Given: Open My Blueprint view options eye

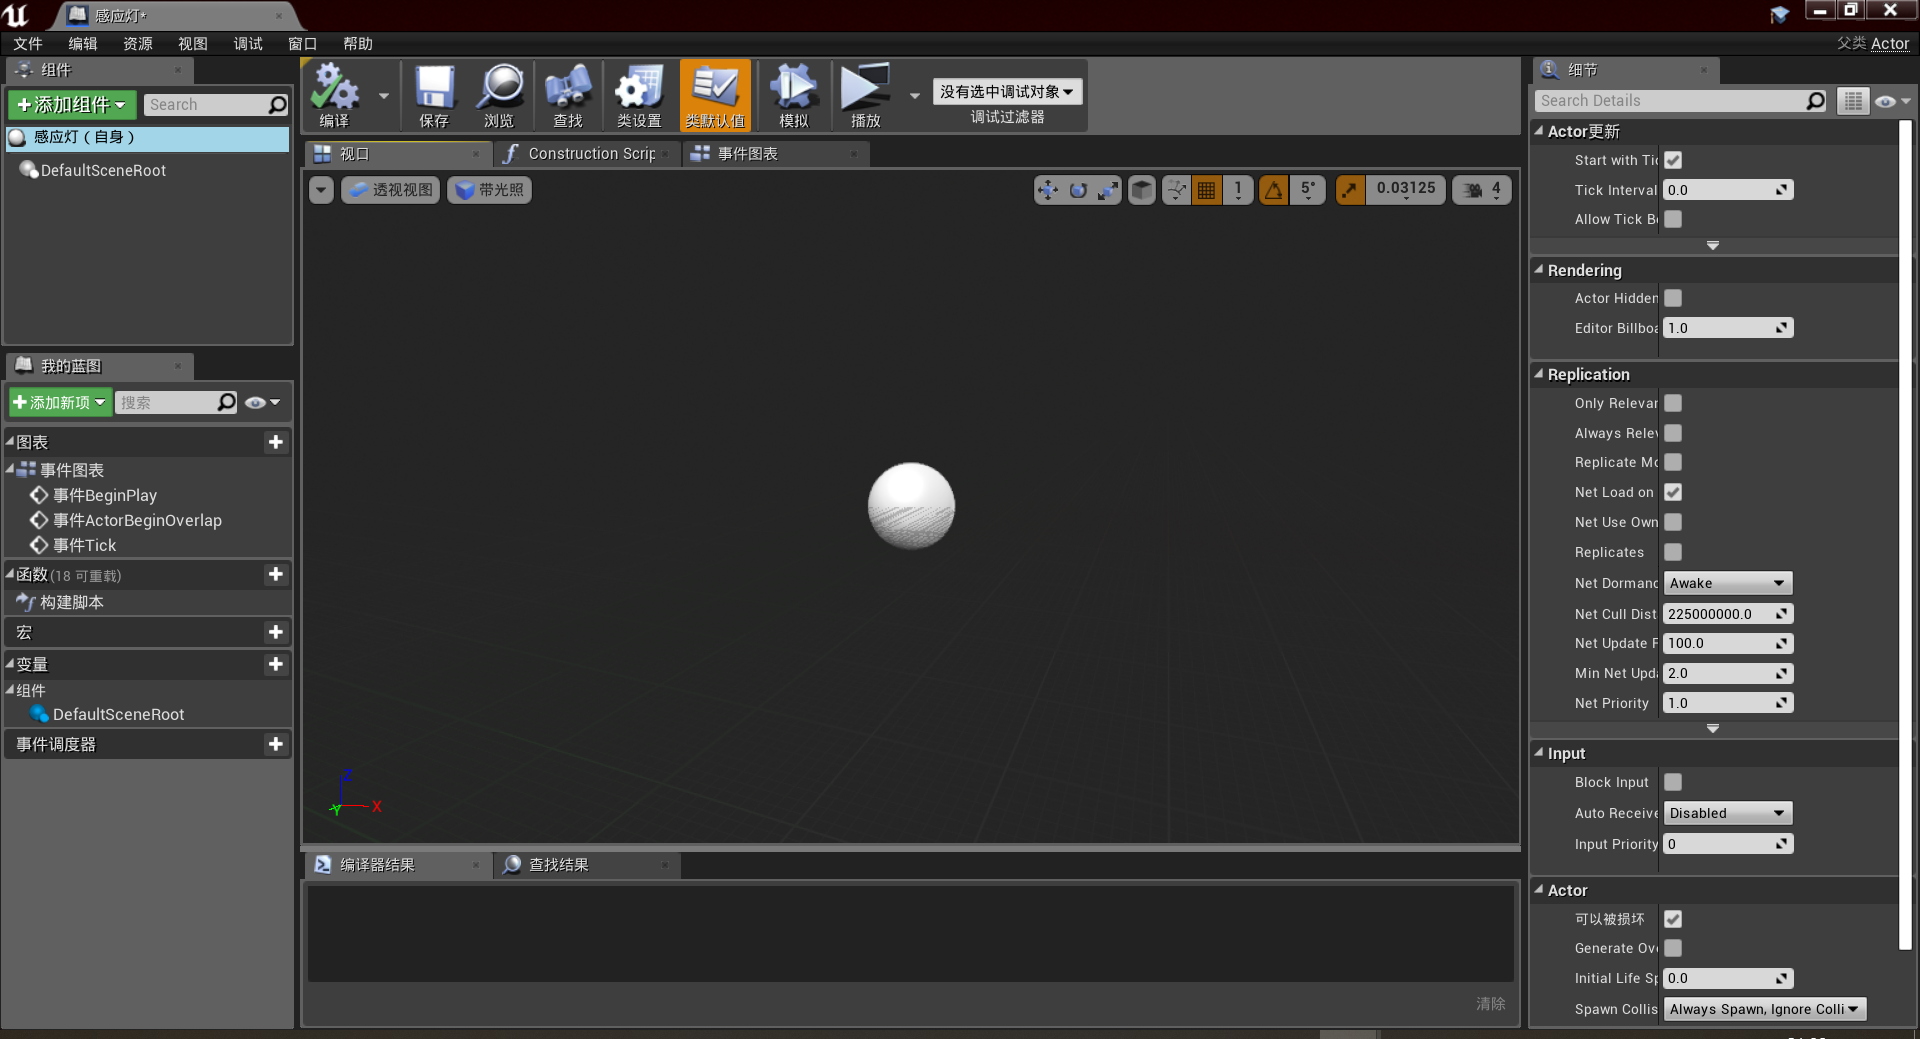Looking at the screenshot, I should pos(262,403).
